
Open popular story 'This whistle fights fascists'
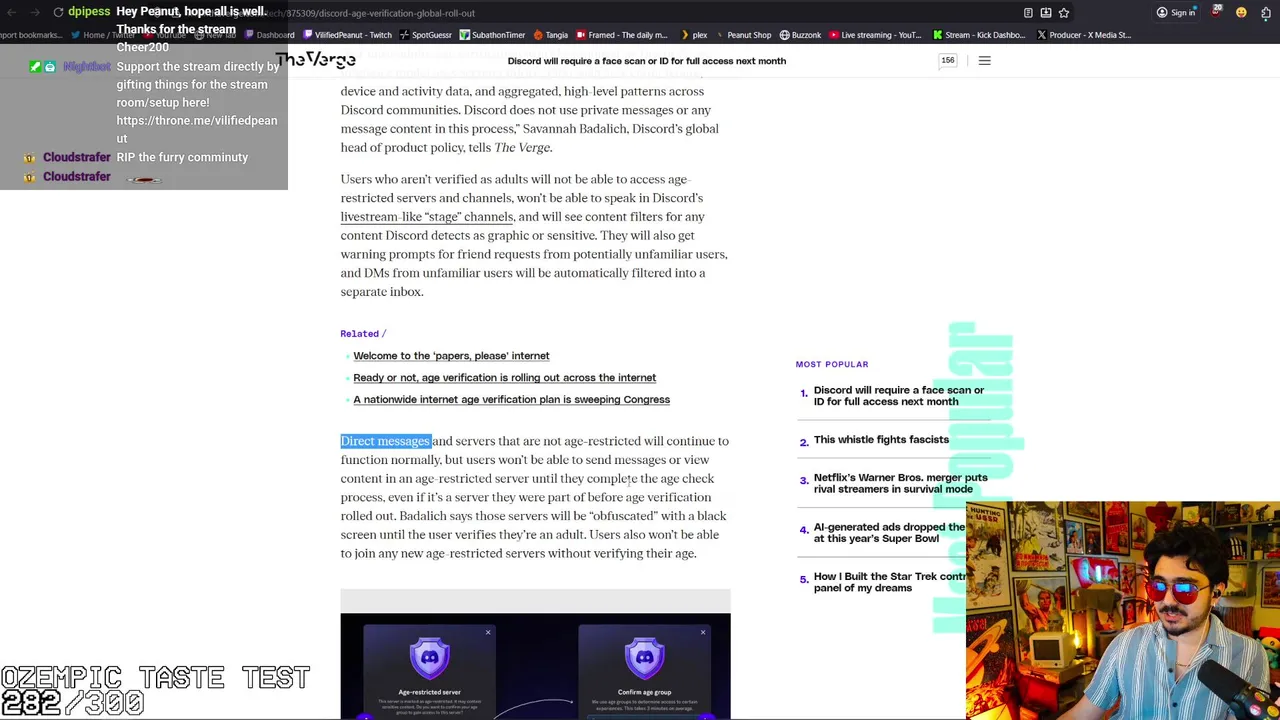[x=881, y=440]
